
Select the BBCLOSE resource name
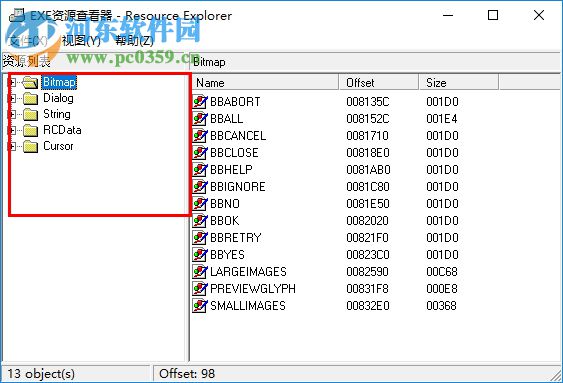point(234,153)
